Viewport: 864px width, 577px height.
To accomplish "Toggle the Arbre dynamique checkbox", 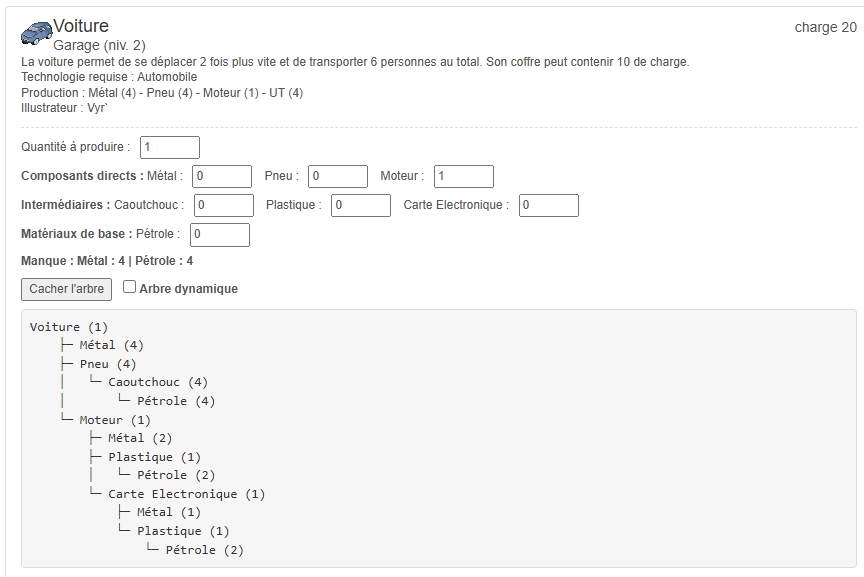I will click(x=130, y=288).
